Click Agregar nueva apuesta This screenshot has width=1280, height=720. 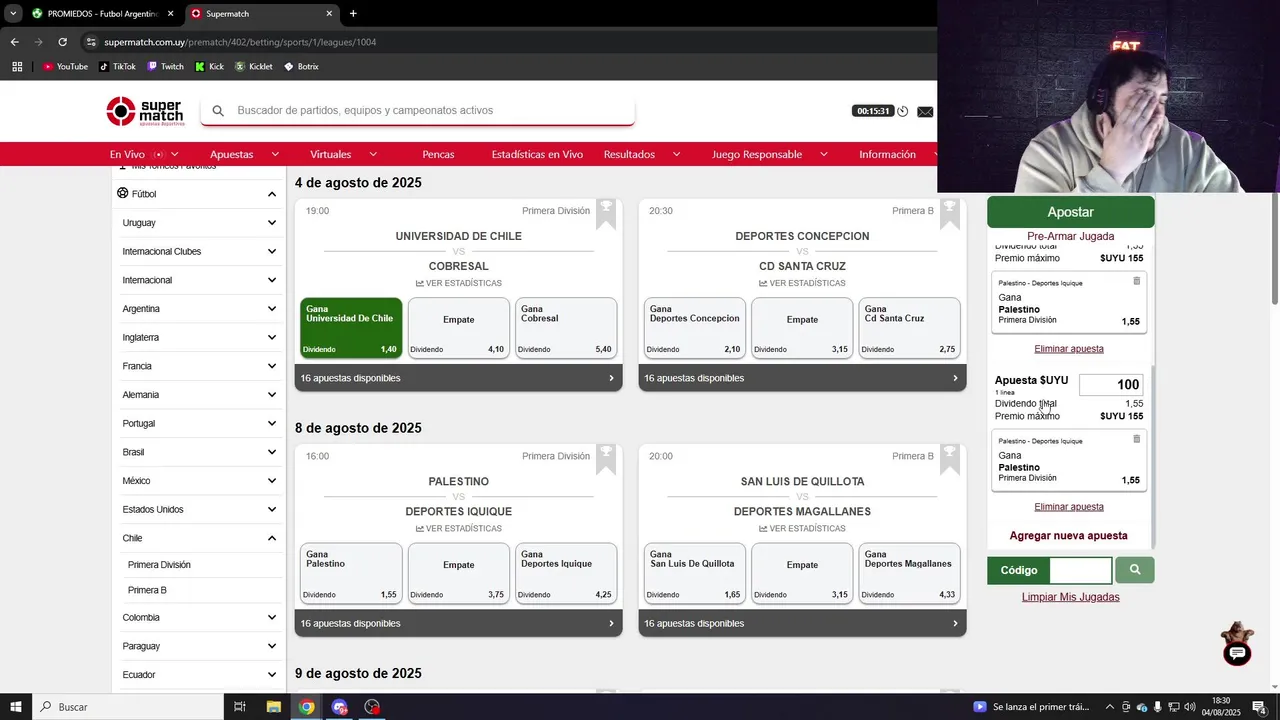tap(1068, 536)
